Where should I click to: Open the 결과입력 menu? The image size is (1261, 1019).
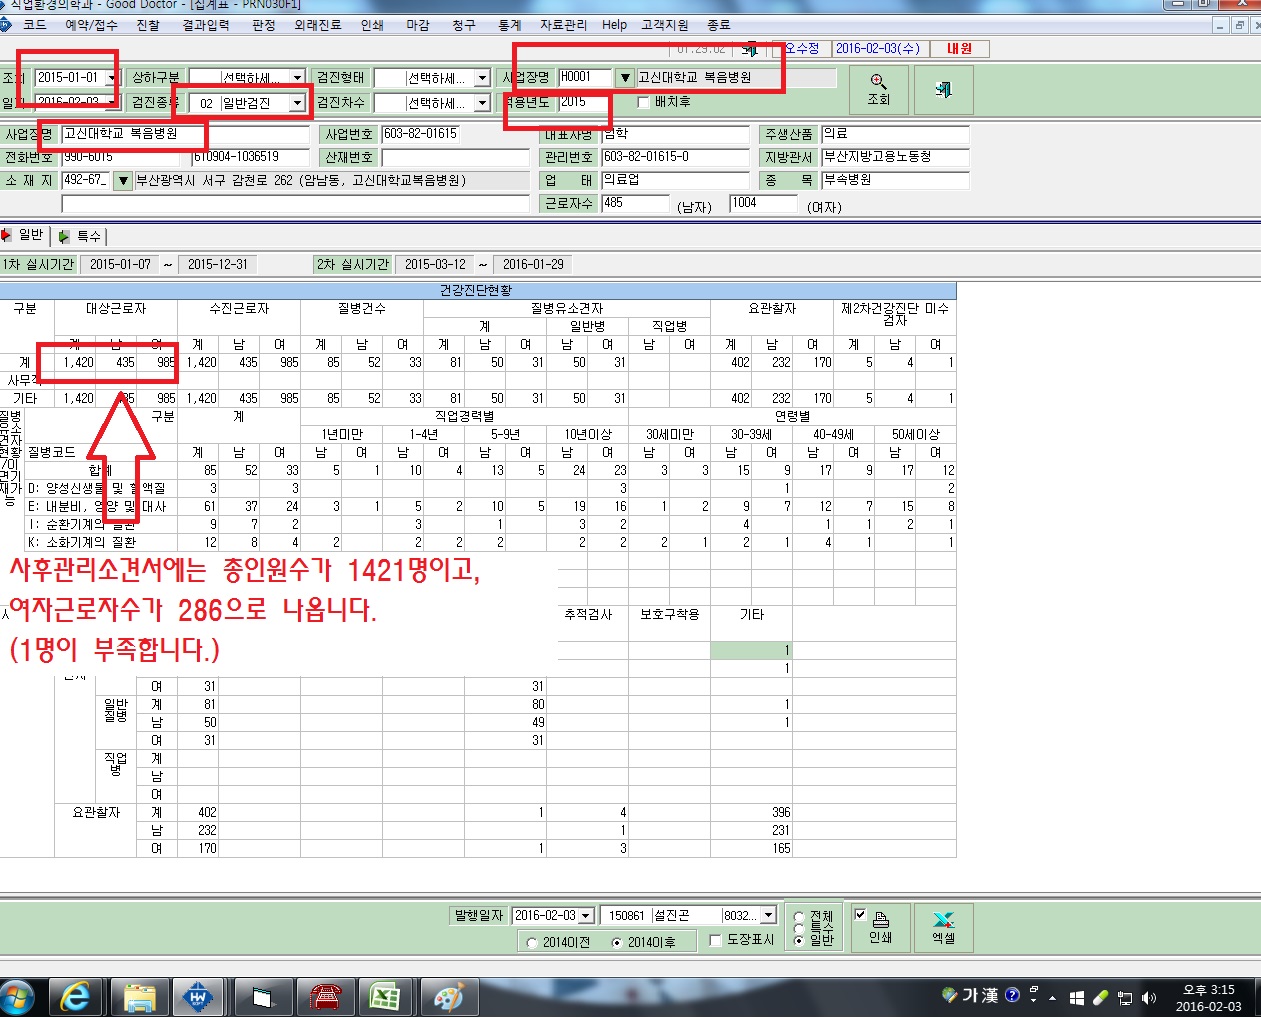click(206, 25)
